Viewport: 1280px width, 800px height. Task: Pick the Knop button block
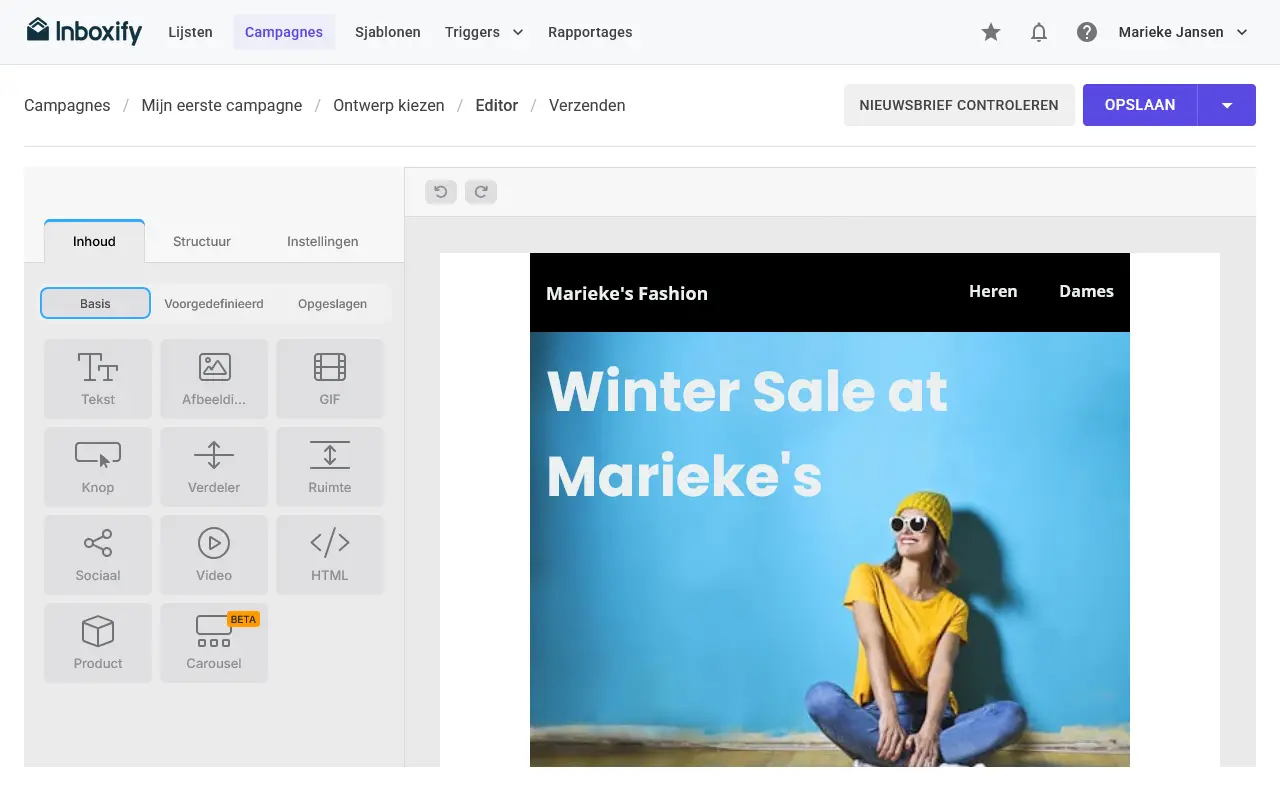point(98,467)
